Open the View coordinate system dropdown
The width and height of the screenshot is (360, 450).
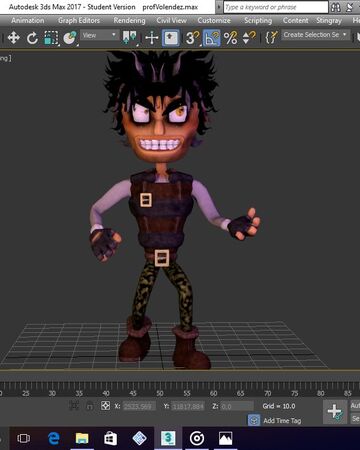(99, 35)
